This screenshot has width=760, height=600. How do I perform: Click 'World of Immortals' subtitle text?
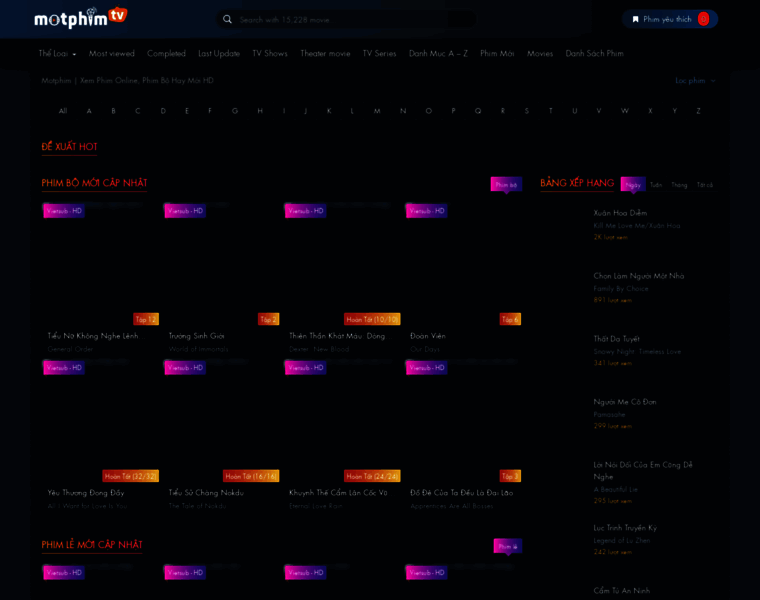[x=198, y=349]
